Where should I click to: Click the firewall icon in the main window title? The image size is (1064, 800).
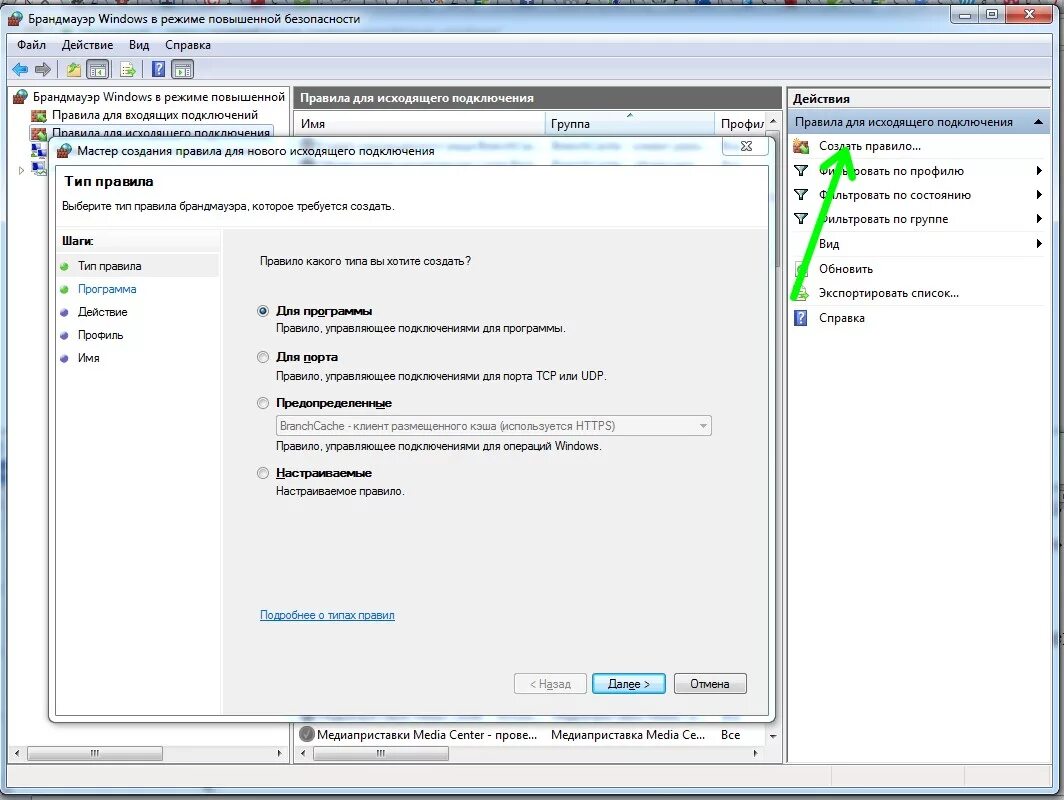16,18
